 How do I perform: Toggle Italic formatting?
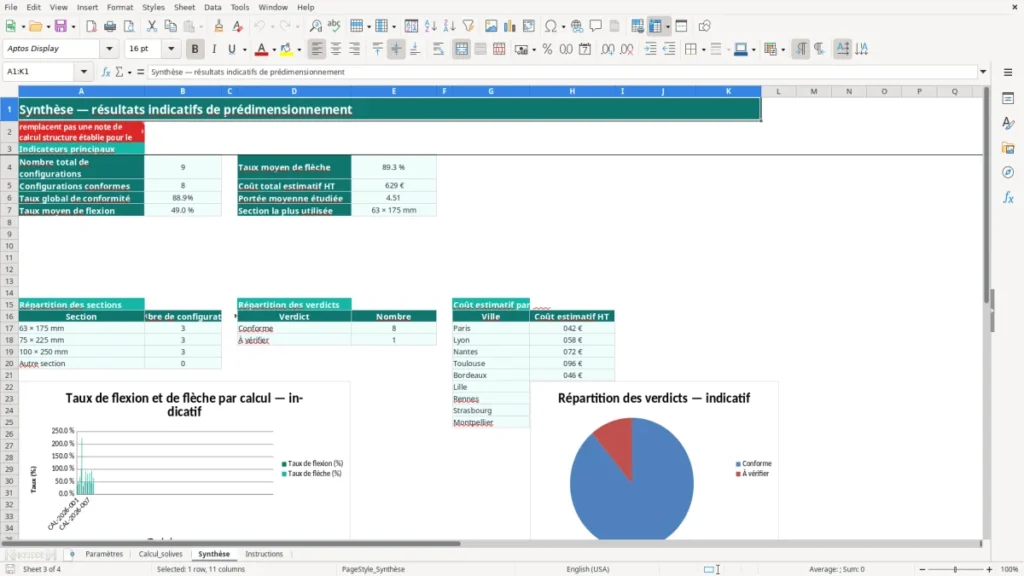pyautogui.click(x=214, y=49)
